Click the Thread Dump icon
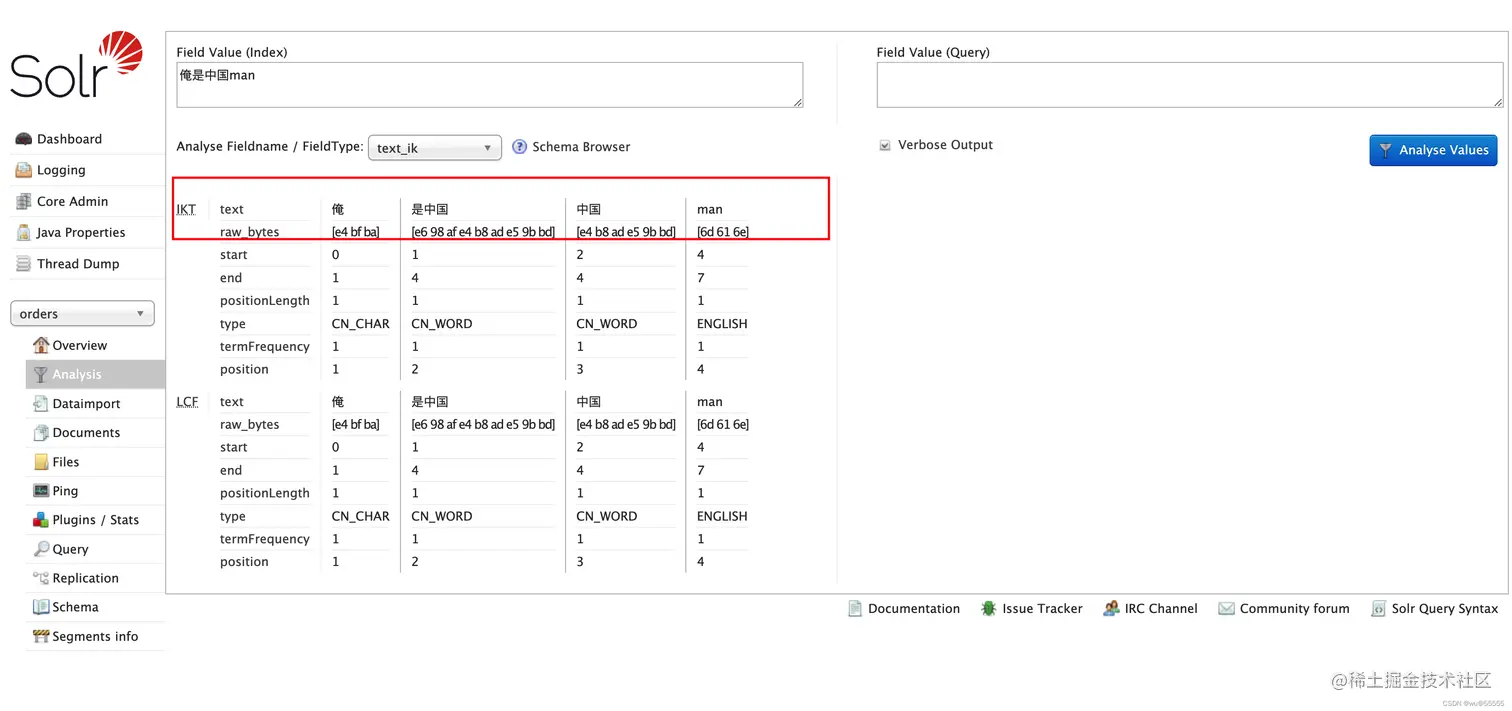 tap(24, 264)
